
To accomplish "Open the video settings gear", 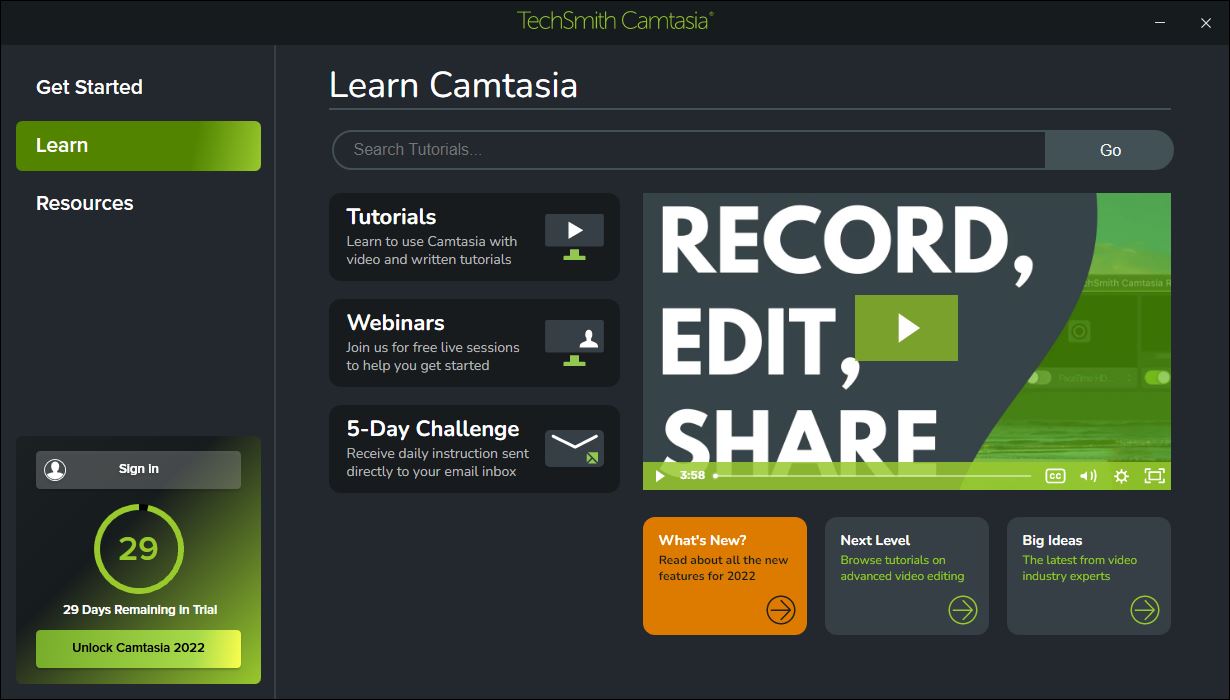I will click(x=1121, y=476).
